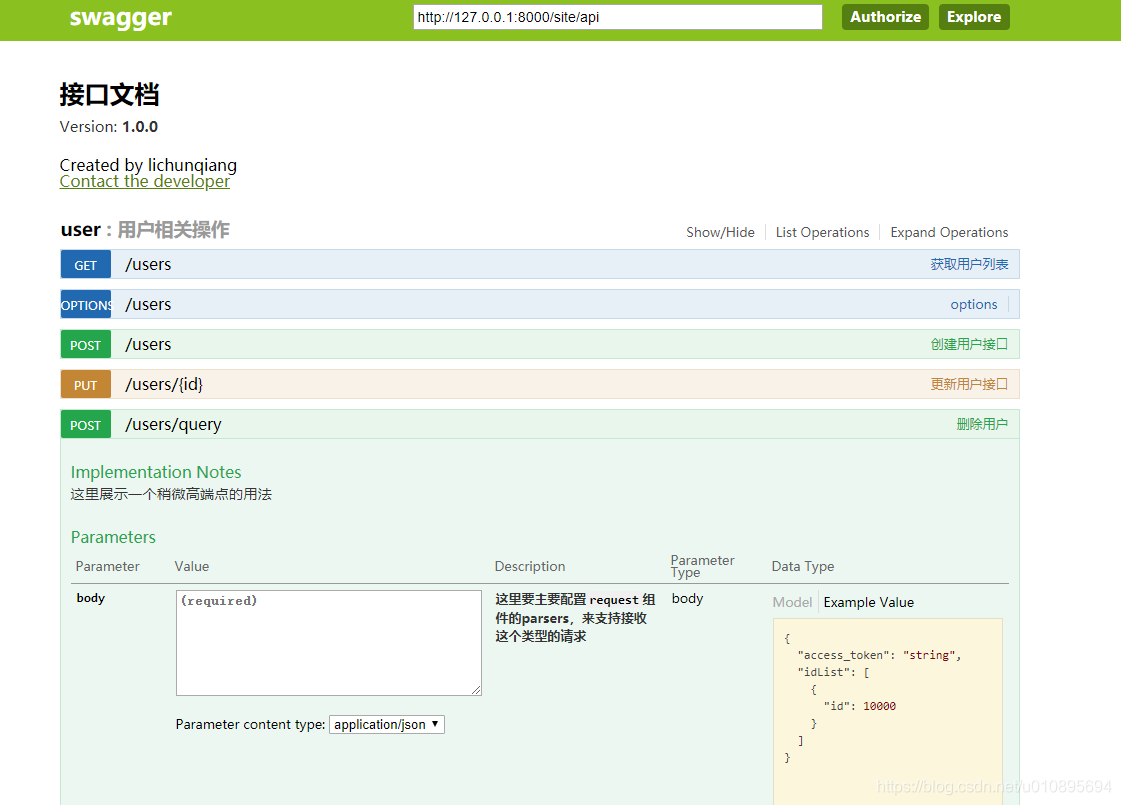Open the Contact the developer link
The width and height of the screenshot is (1121, 805).
(144, 181)
